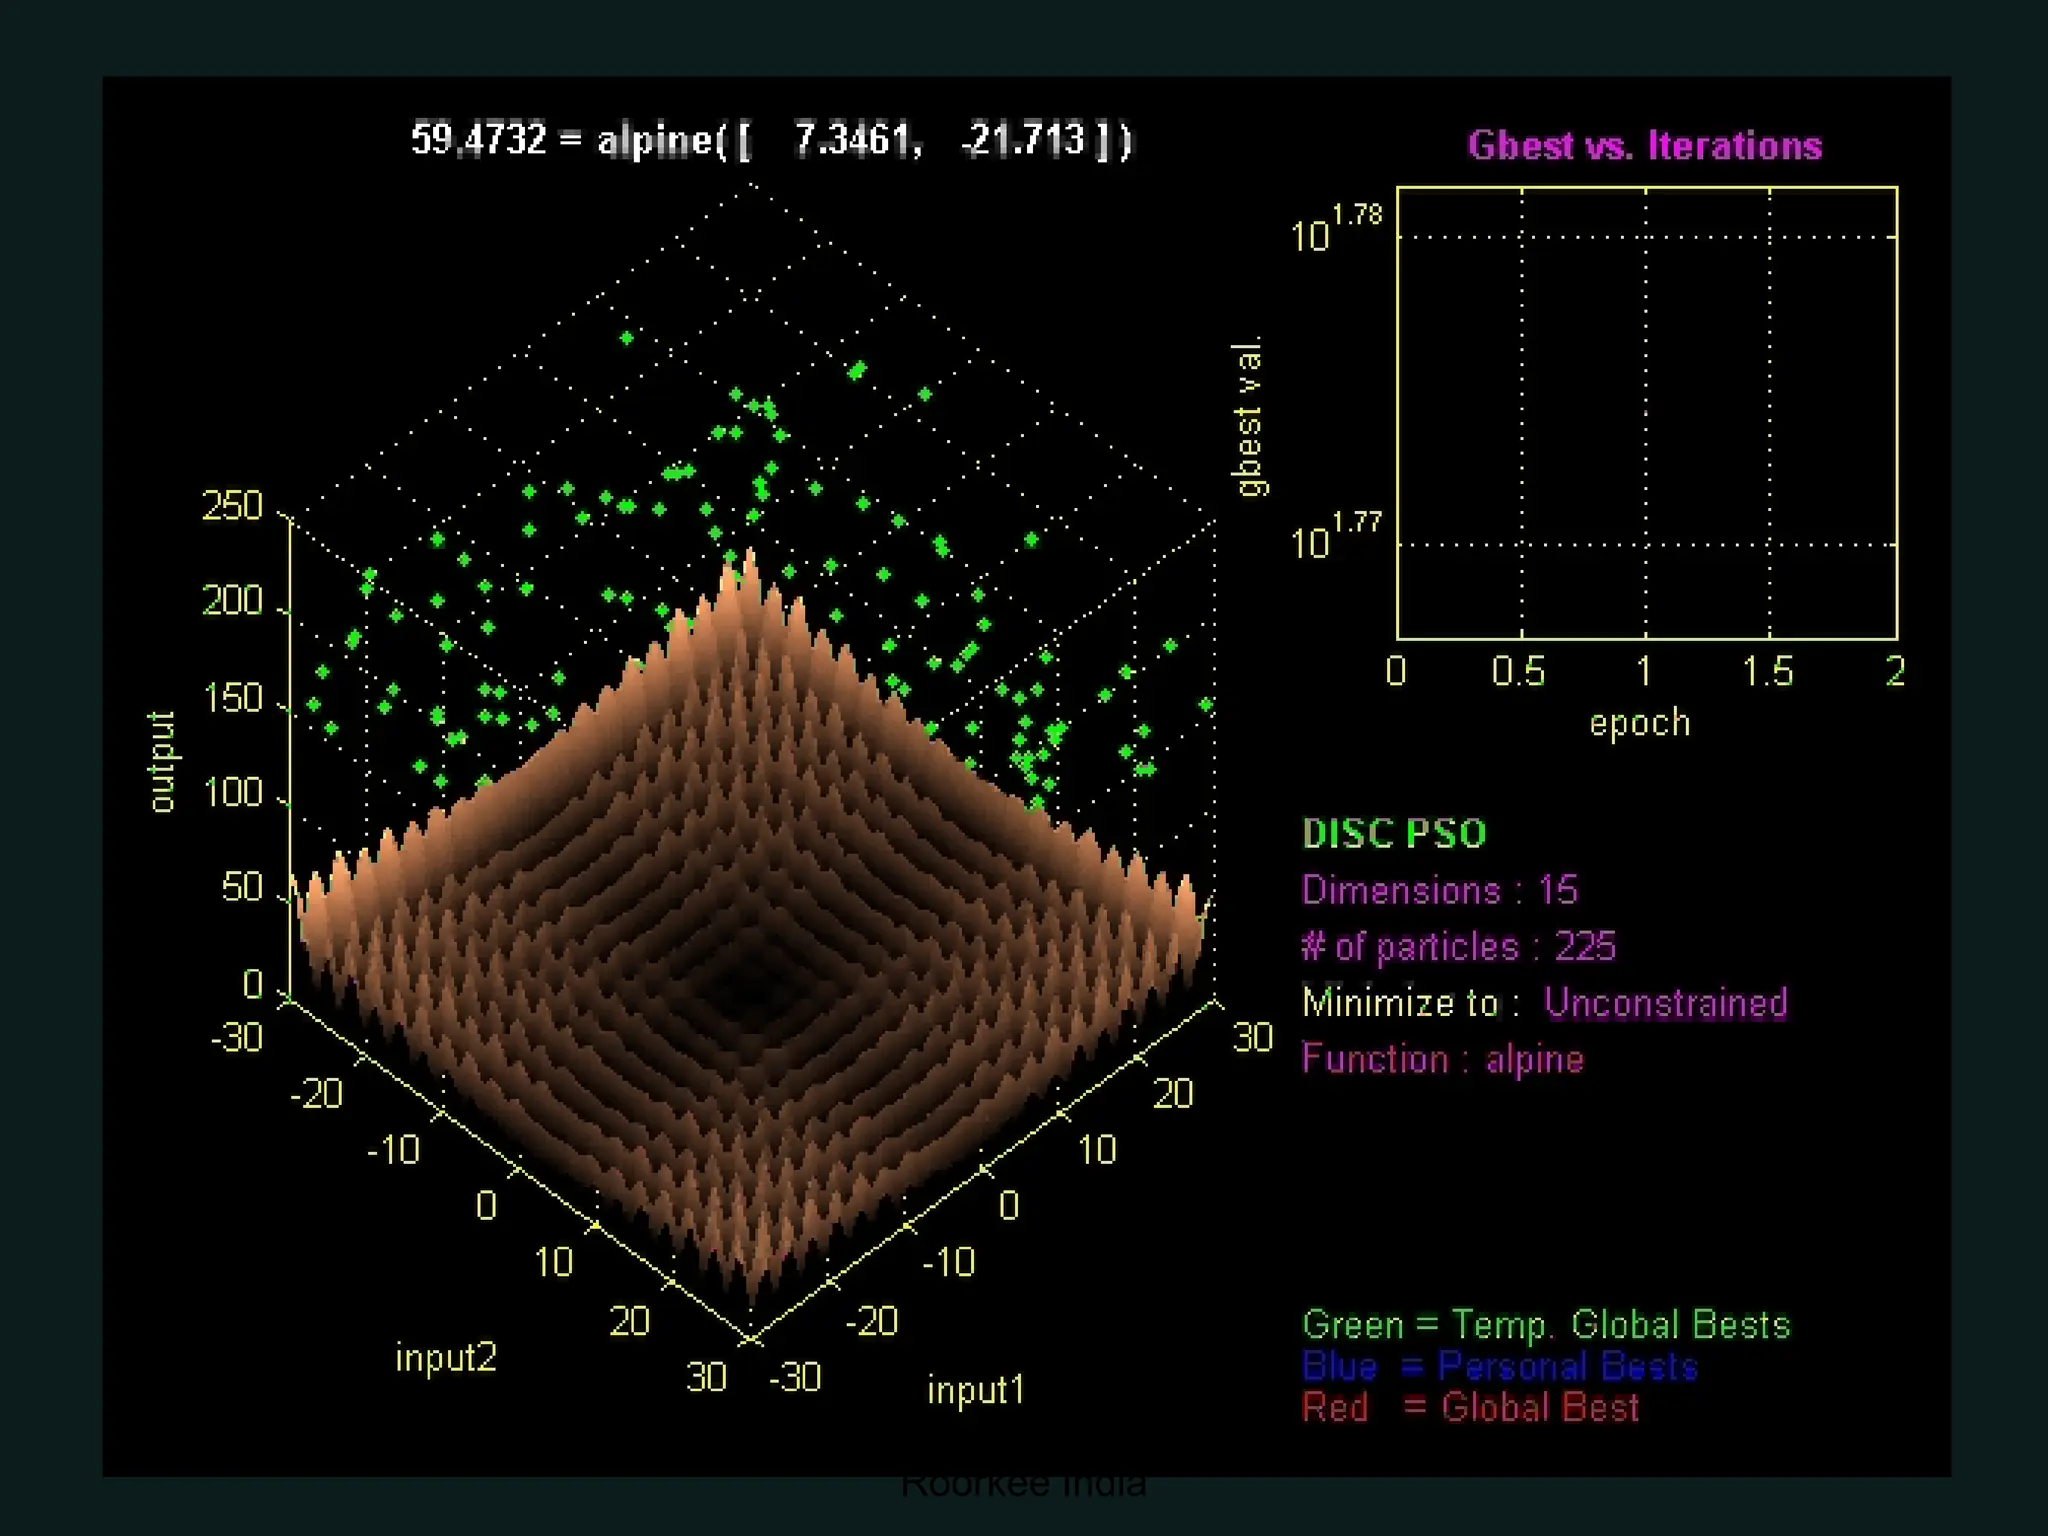This screenshot has height=1536, width=2048.
Task: Click the 'epoch' x-axis label
Action: coord(1640,722)
